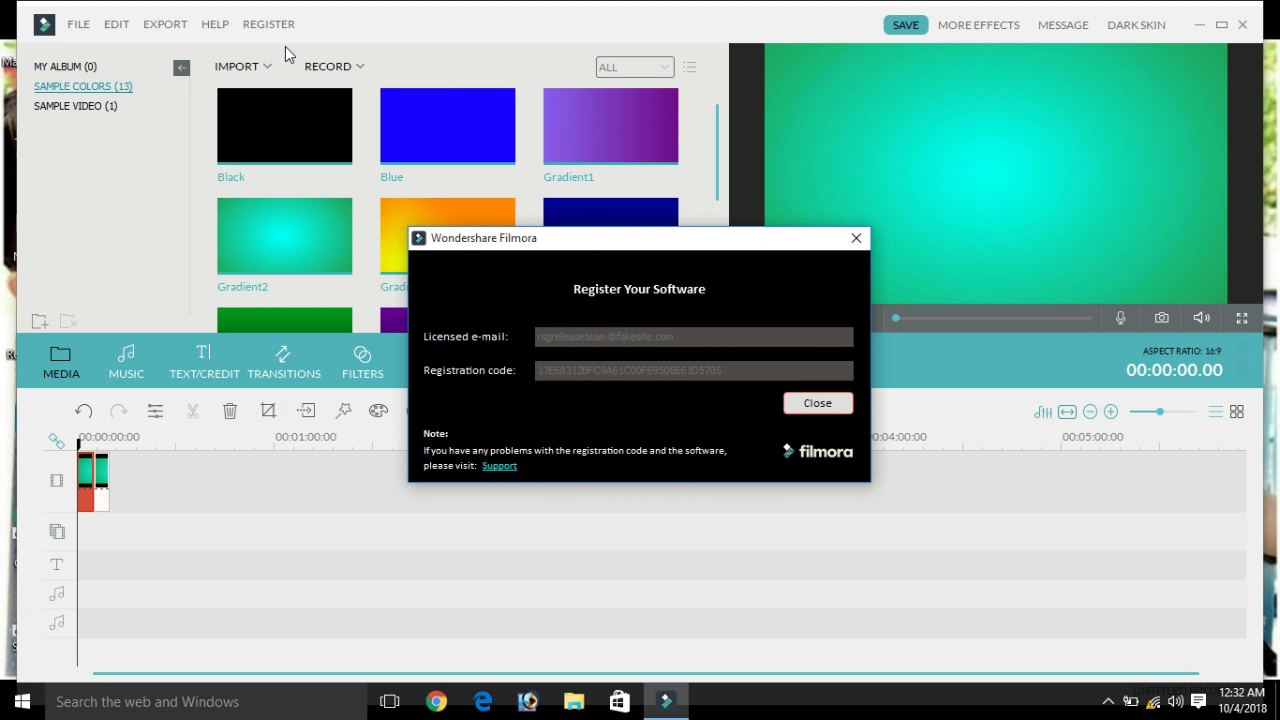The height and width of the screenshot is (720, 1280).
Task: Switch to the FILTERS tab
Action: (362, 362)
